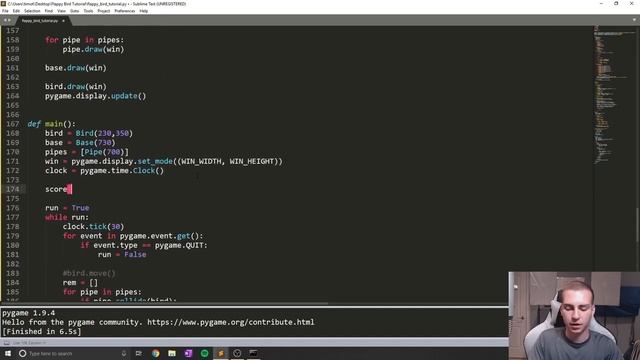Click the status bar panel switcher icon
This screenshot has height=360, width=640.
(x=7, y=343)
